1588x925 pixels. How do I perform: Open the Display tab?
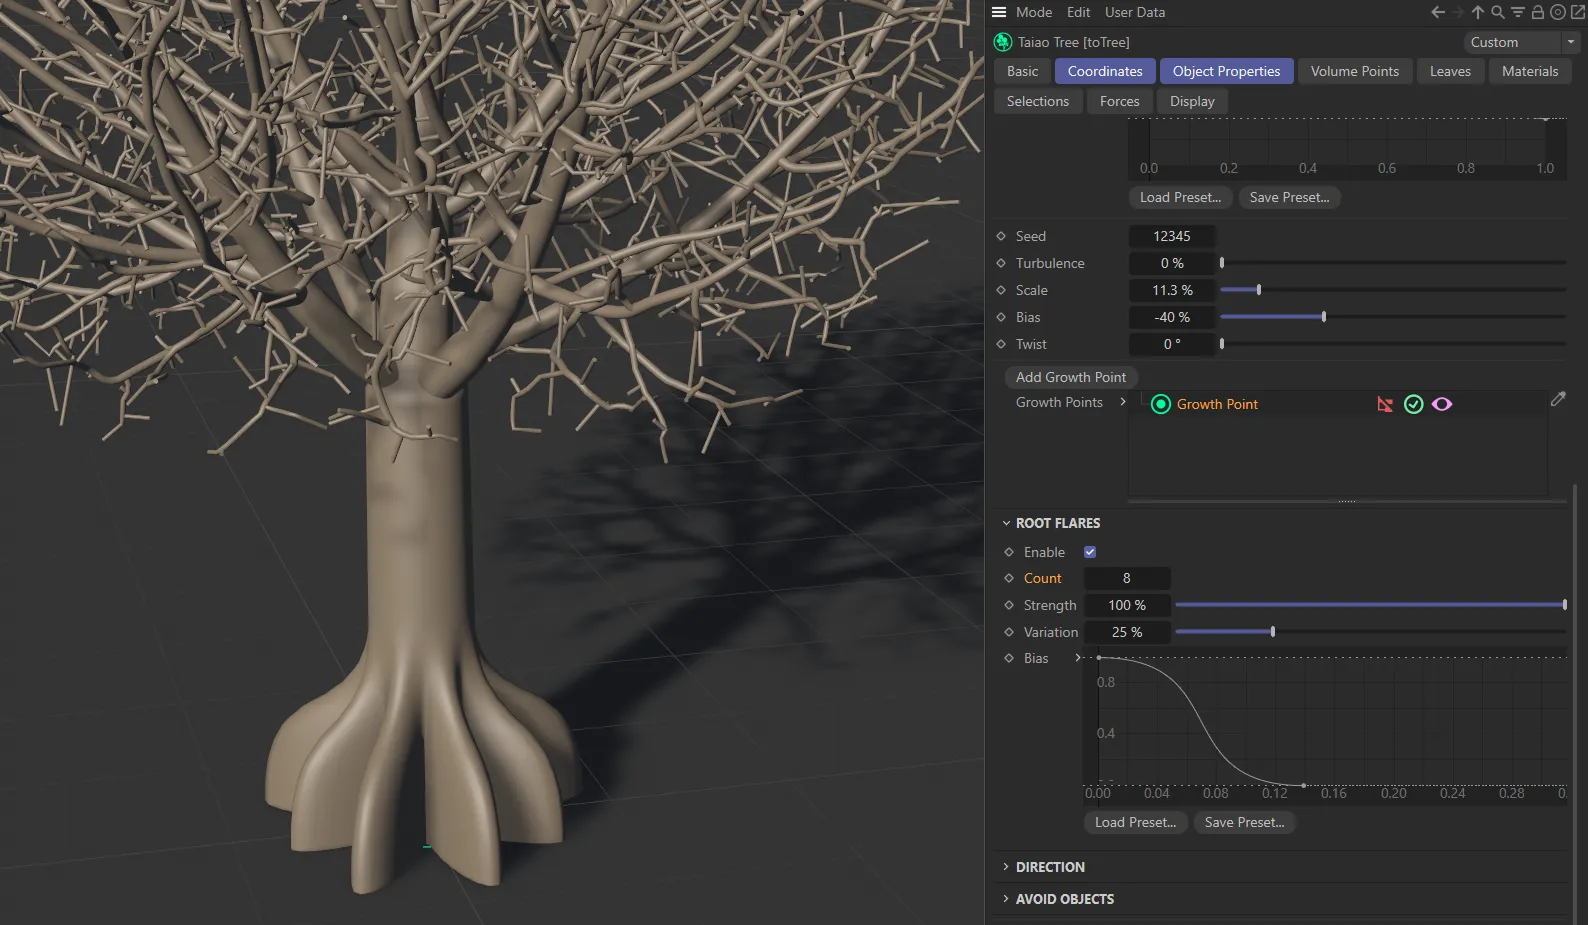coord(1192,101)
